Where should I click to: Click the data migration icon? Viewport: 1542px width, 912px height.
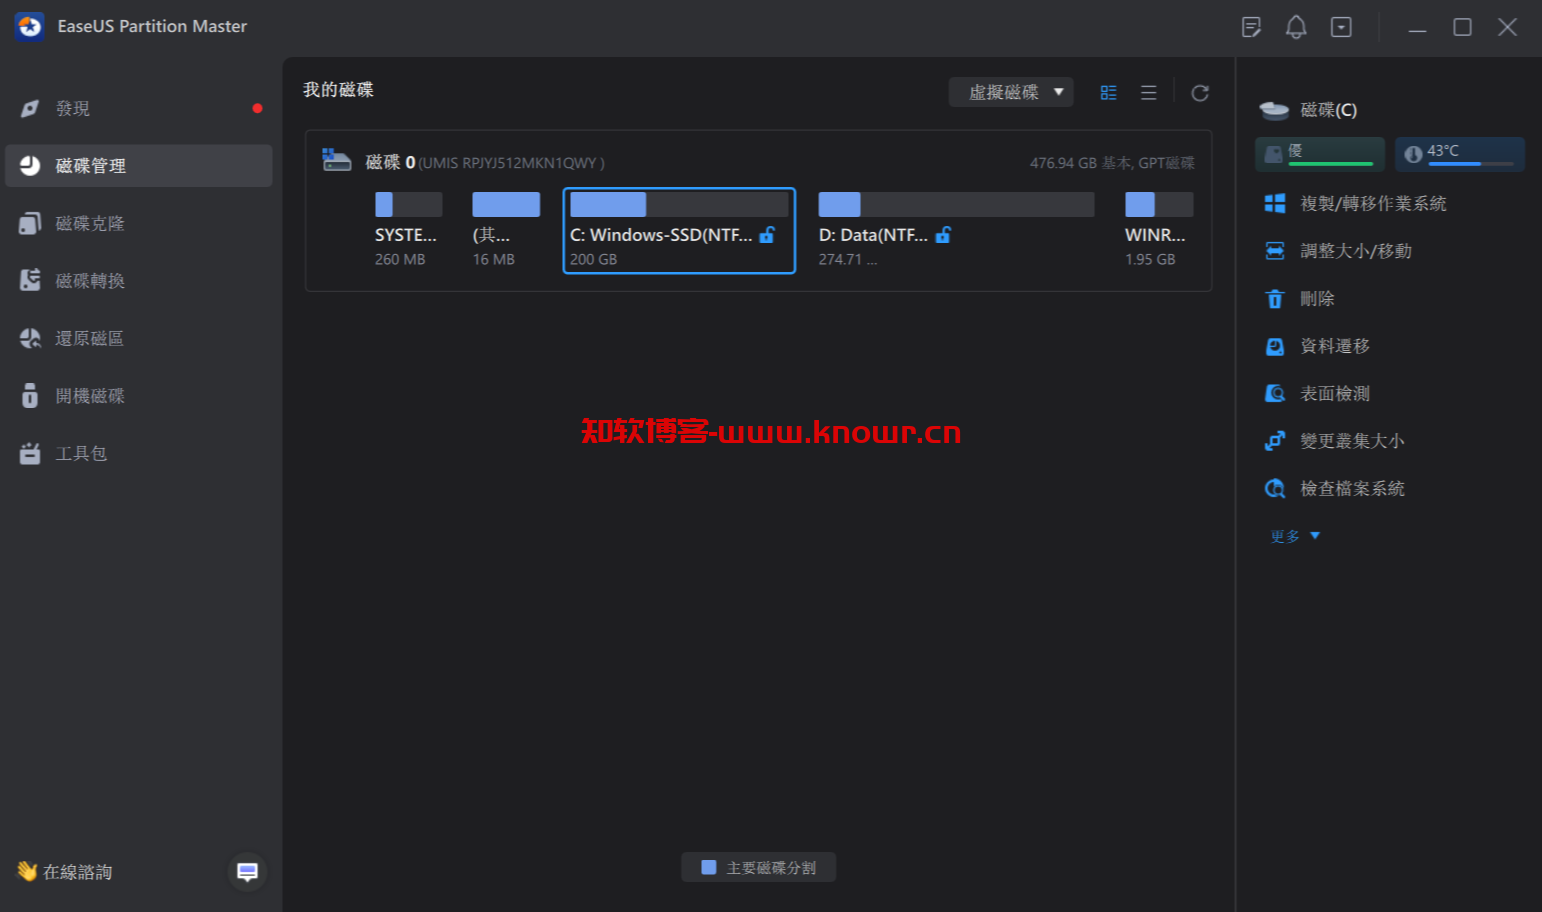(1275, 346)
